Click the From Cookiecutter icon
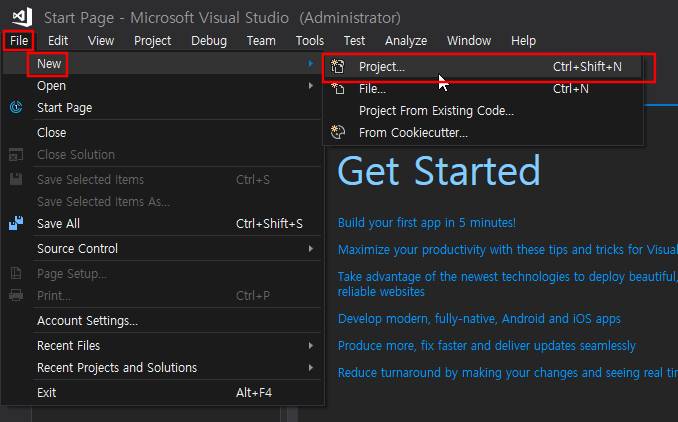Screen dimensions: 678x422 click(x=338, y=132)
